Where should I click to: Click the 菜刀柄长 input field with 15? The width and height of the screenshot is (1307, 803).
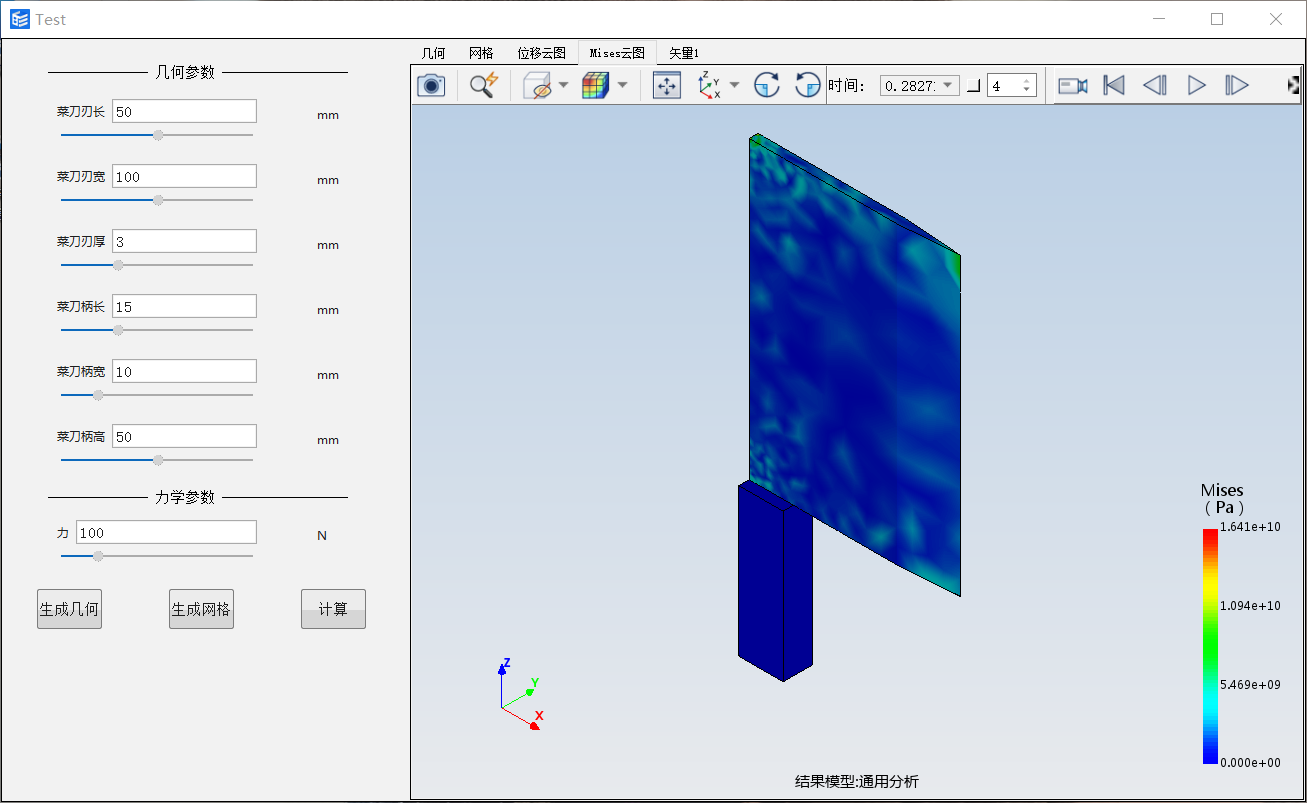[184, 306]
